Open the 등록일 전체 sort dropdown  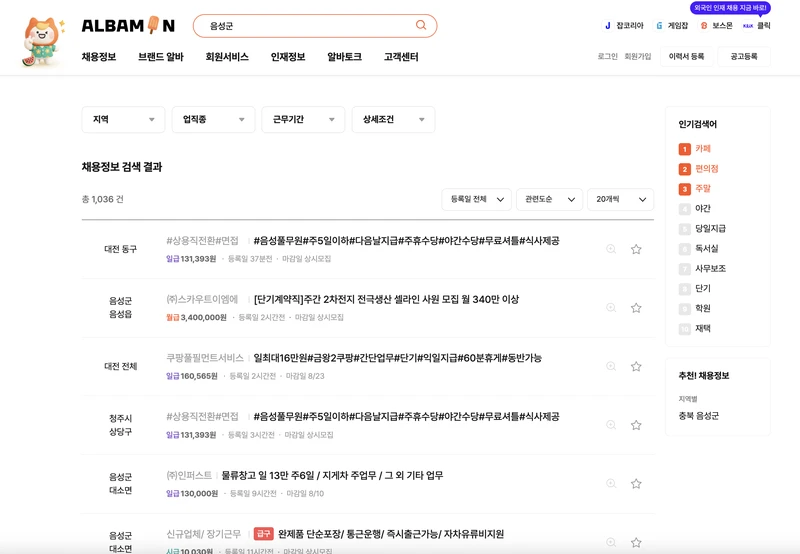477,199
